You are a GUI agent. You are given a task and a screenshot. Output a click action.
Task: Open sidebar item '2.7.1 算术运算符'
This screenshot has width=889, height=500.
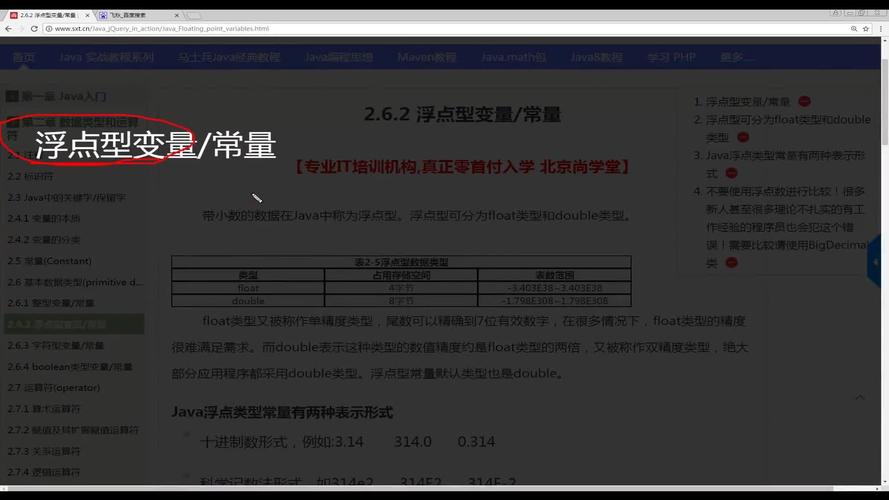[44, 409]
